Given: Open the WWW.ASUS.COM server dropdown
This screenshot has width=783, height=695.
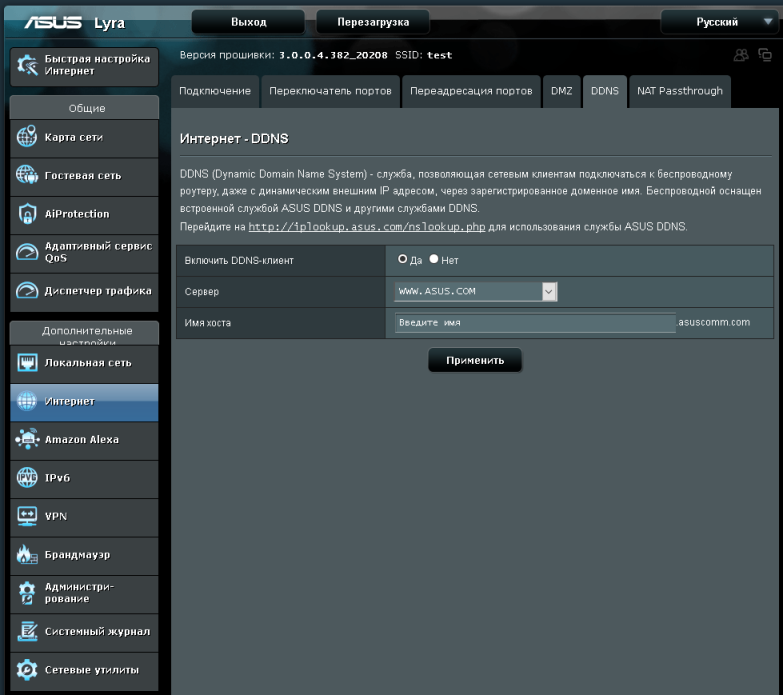Looking at the screenshot, I should (475, 292).
